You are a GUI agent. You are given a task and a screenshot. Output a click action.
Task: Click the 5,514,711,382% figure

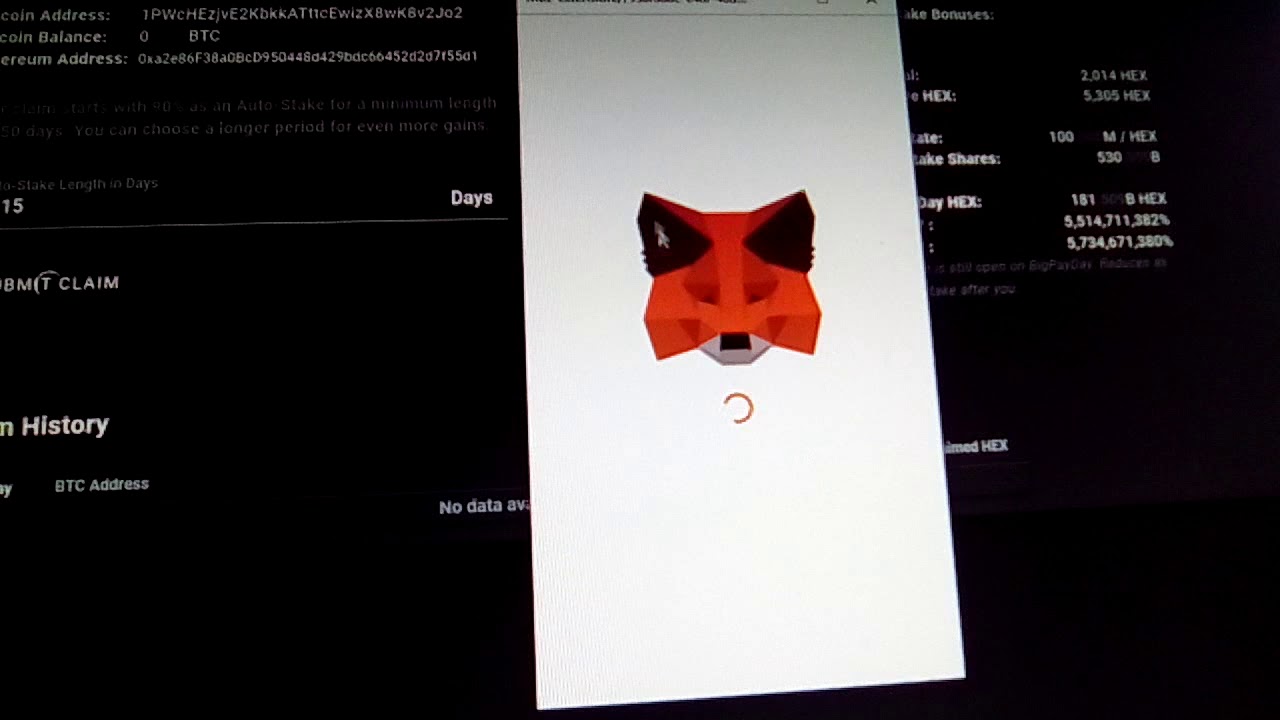1117,221
